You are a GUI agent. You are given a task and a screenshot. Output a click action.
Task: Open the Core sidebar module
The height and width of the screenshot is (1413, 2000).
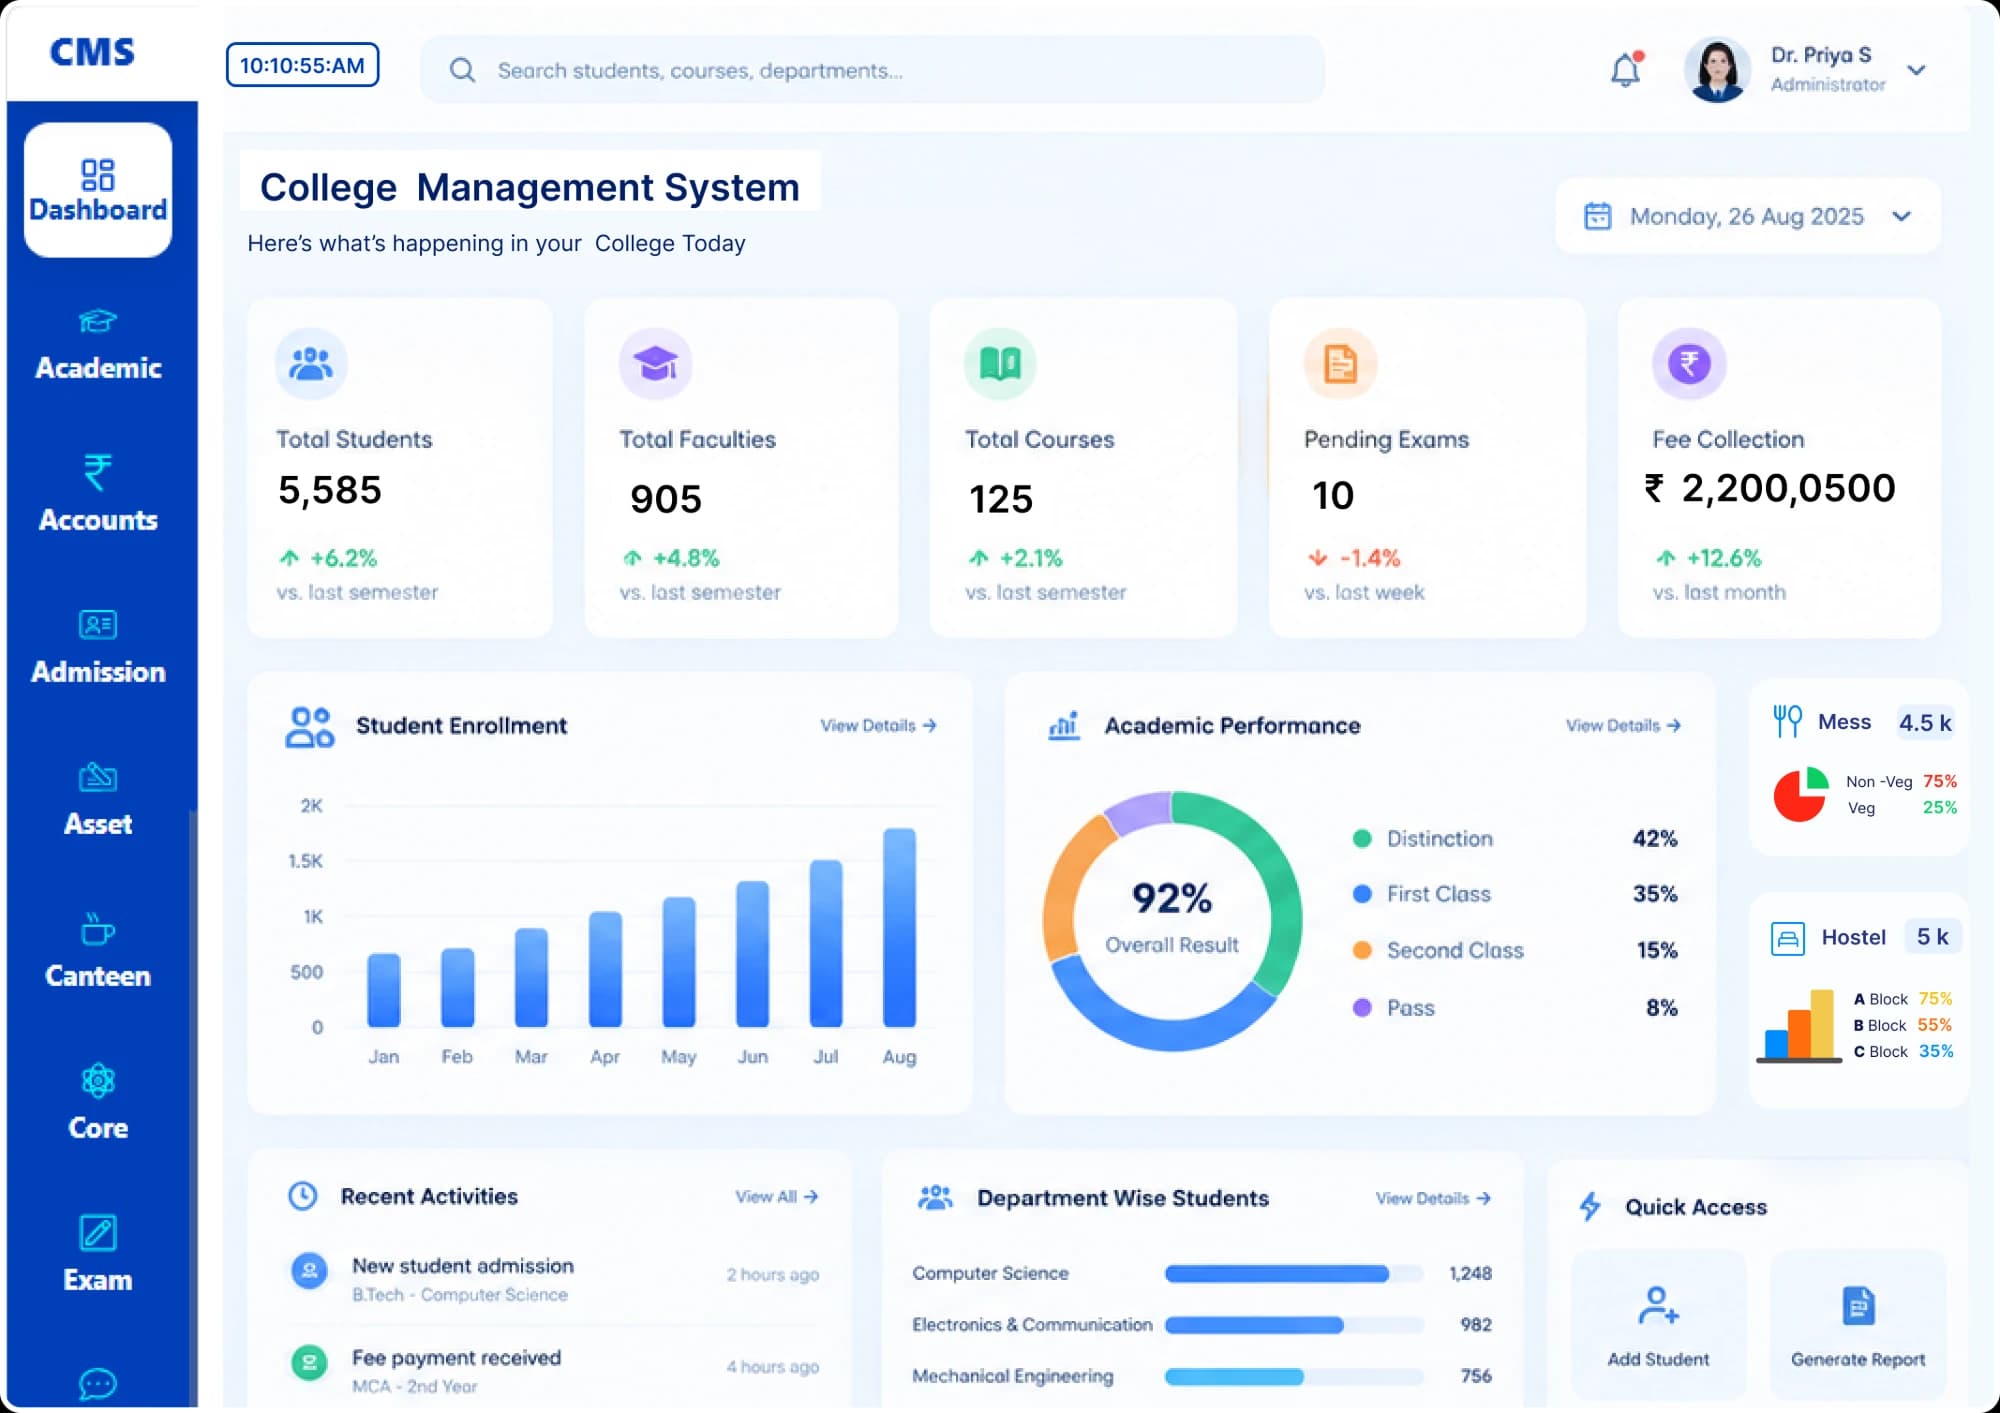point(98,1103)
